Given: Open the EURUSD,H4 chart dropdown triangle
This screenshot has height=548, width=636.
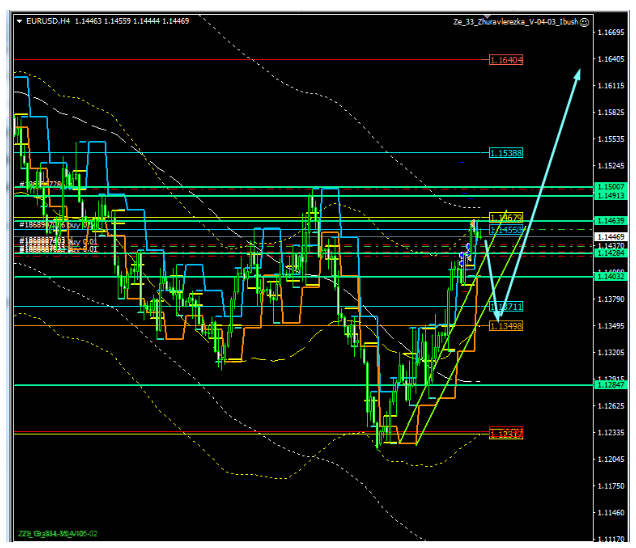Looking at the screenshot, I should pyautogui.click(x=19, y=20).
